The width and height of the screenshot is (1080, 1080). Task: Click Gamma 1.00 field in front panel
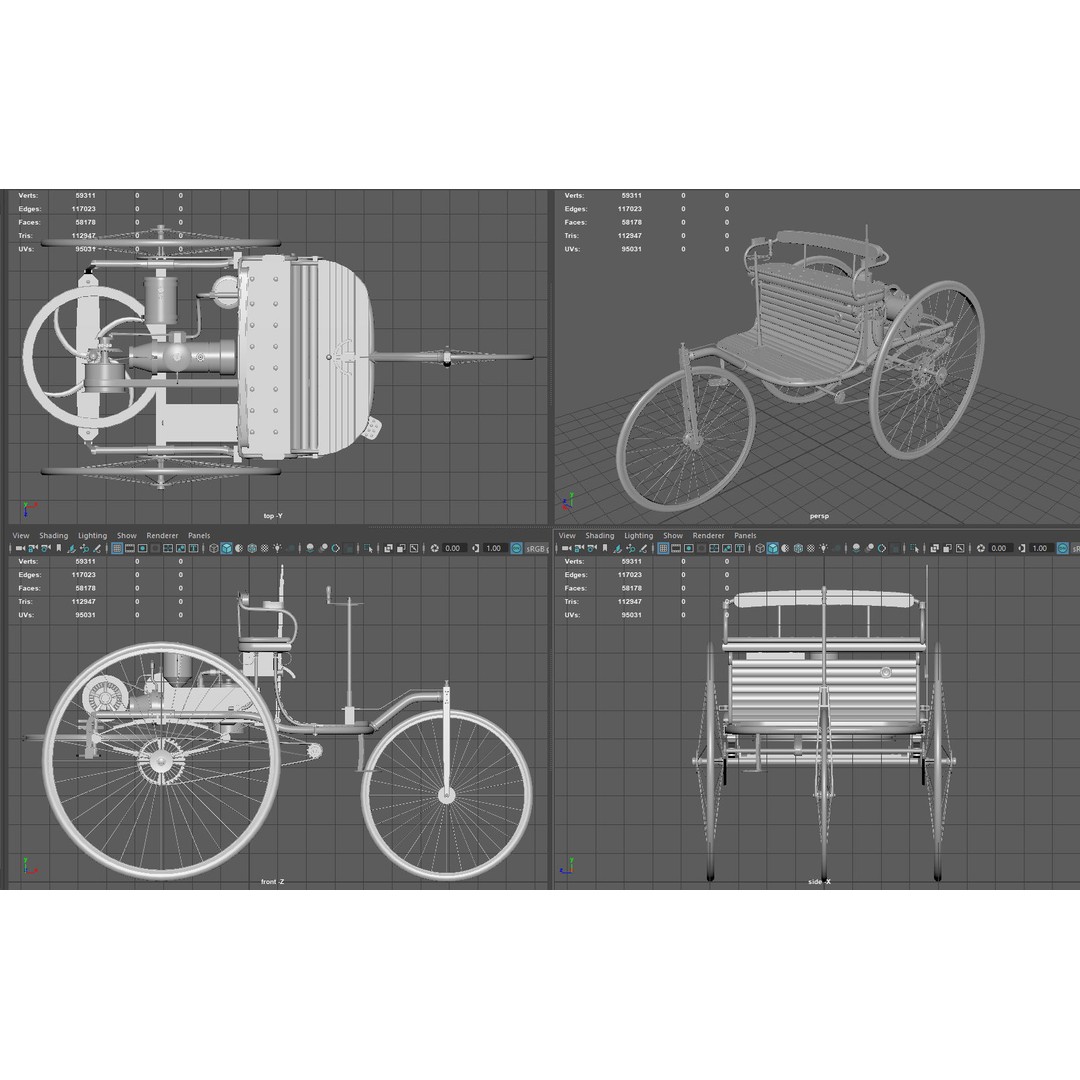pyautogui.click(x=494, y=548)
